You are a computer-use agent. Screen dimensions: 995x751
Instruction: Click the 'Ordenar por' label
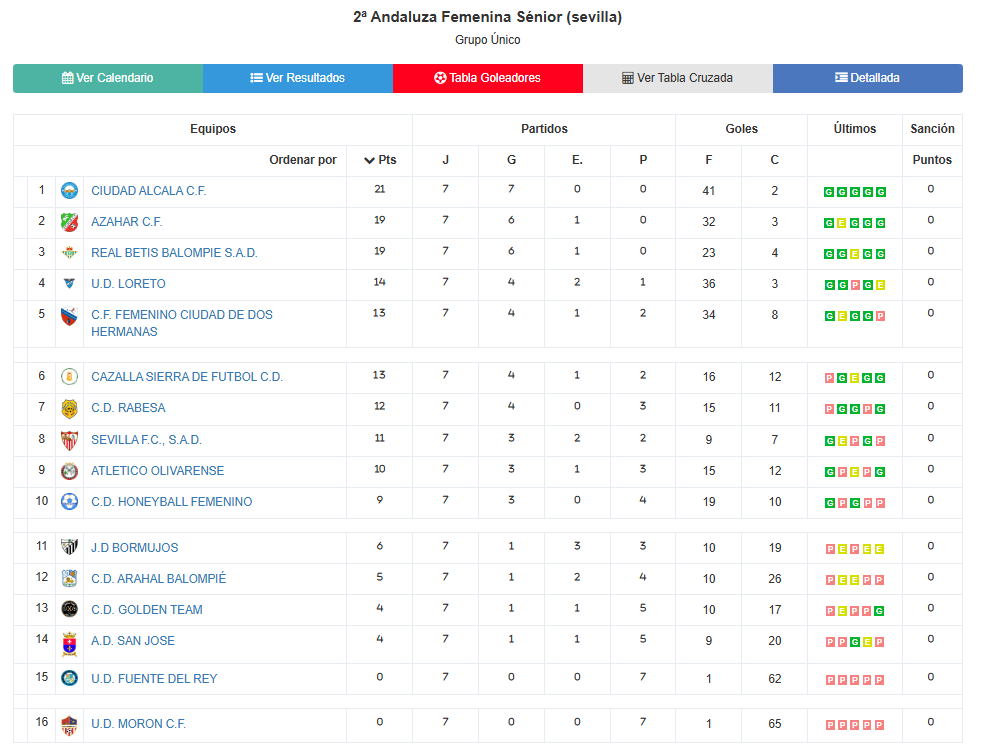coord(303,160)
